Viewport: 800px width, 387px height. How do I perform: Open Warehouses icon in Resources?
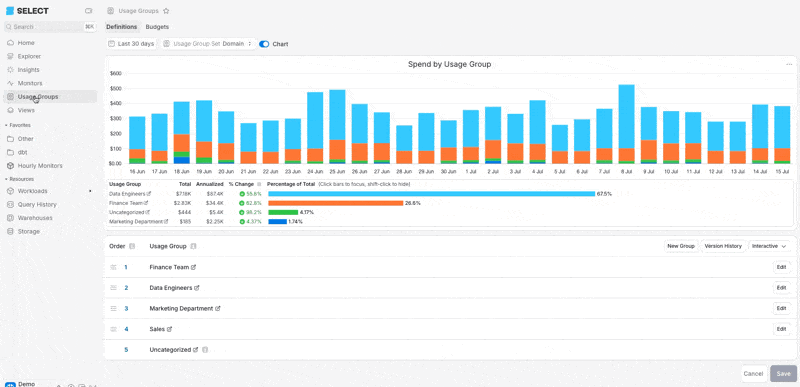(10, 218)
